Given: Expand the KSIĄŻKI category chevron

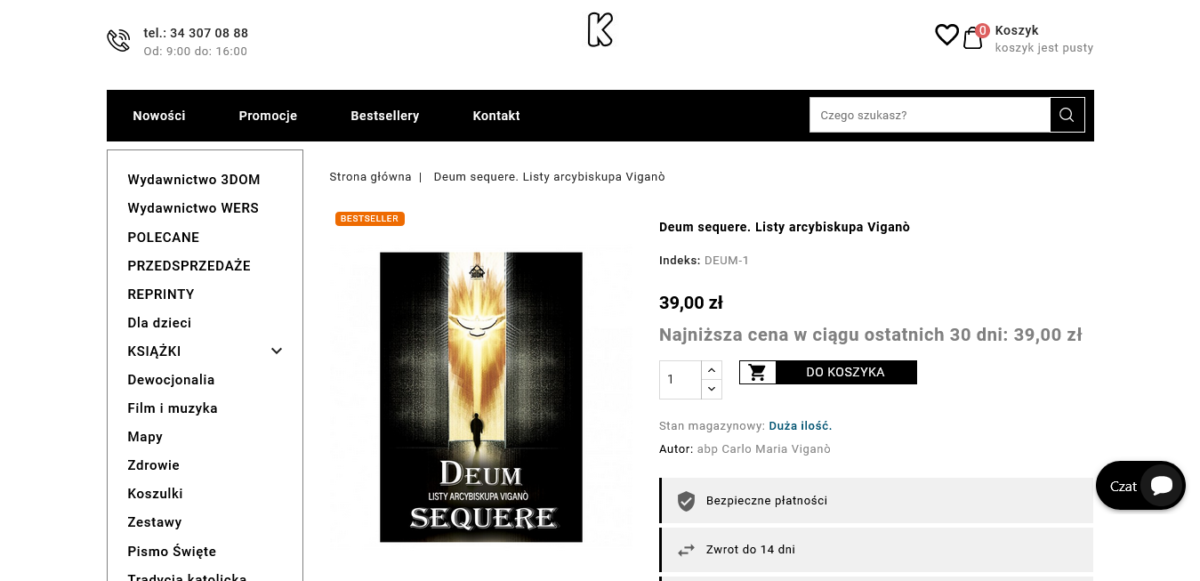Looking at the screenshot, I should [277, 351].
